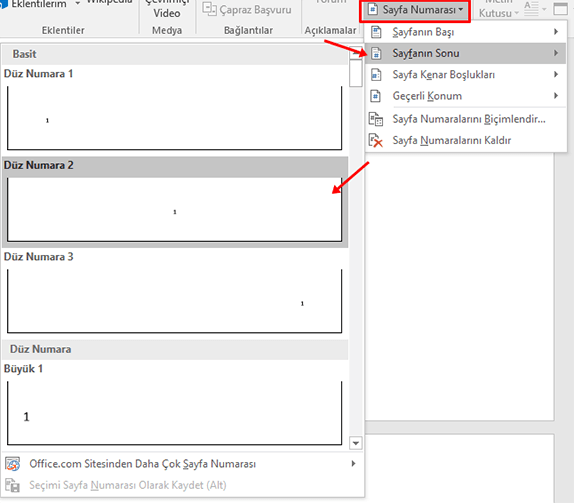Click the gallery scrollbar down arrow
The width and height of the screenshot is (574, 503).
pyautogui.click(x=355, y=443)
